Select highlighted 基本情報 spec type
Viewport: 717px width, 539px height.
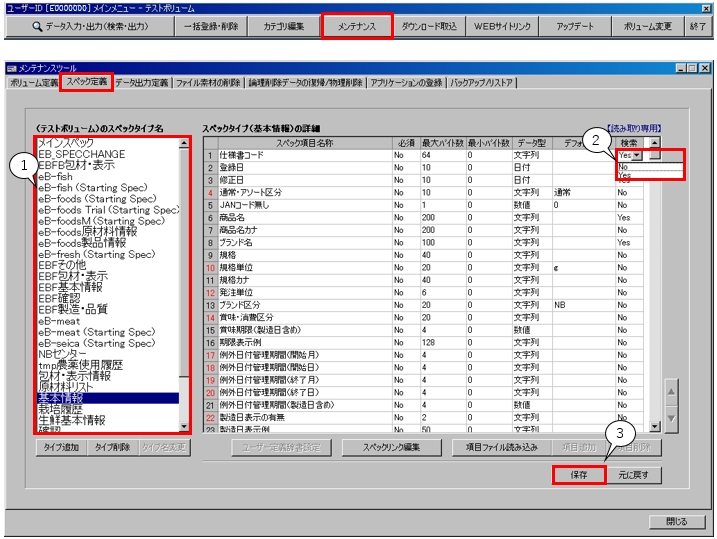(108, 398)
